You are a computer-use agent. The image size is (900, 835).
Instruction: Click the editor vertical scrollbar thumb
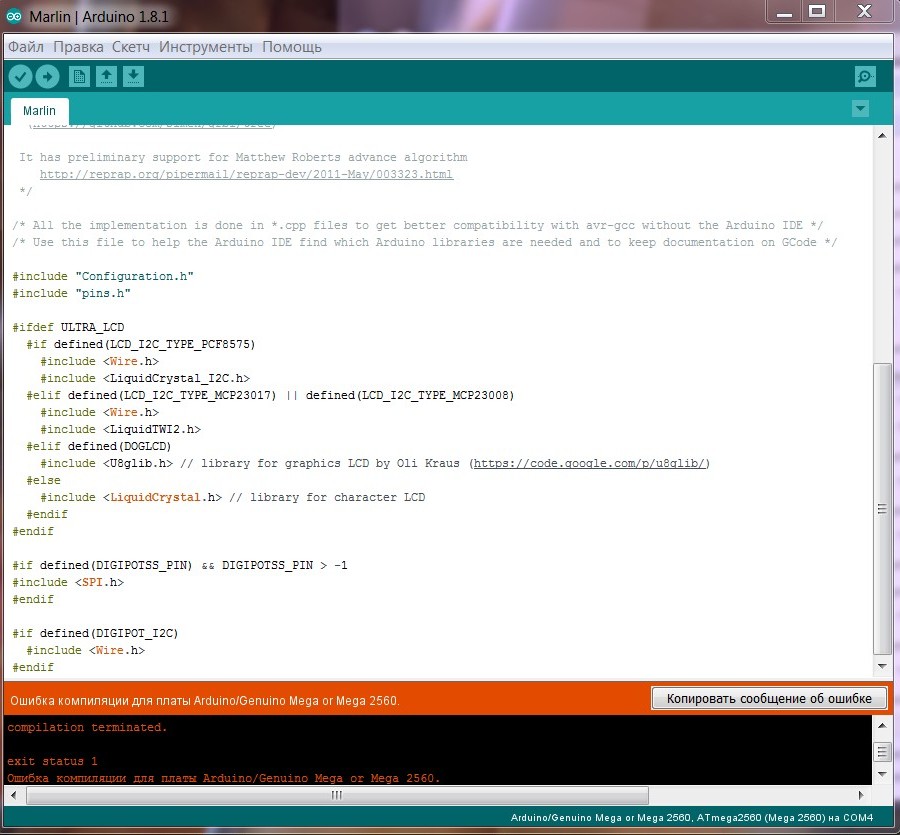881,508
